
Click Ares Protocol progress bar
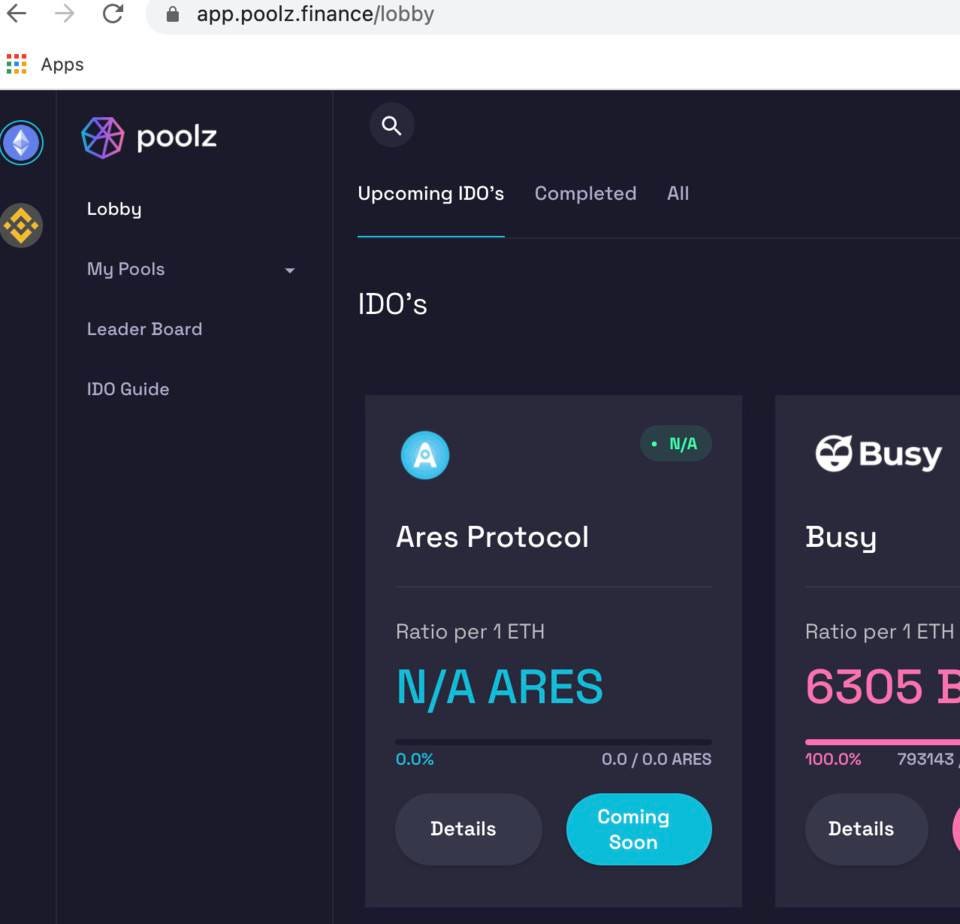(553, 742)
